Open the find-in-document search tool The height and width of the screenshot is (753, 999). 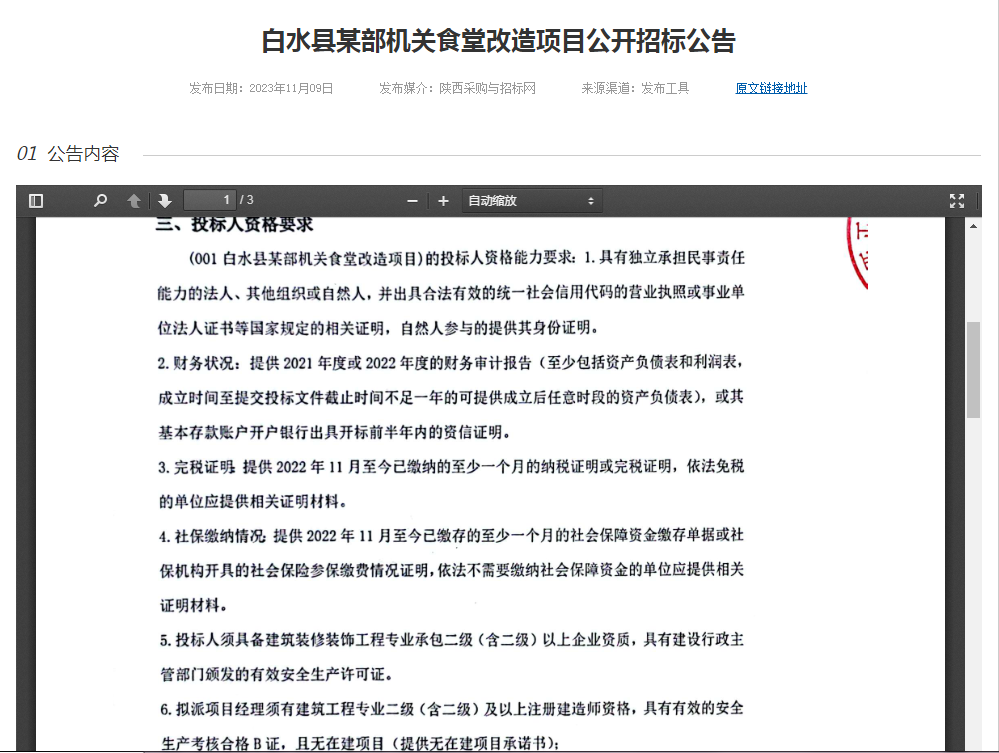(x=100, y=201)
